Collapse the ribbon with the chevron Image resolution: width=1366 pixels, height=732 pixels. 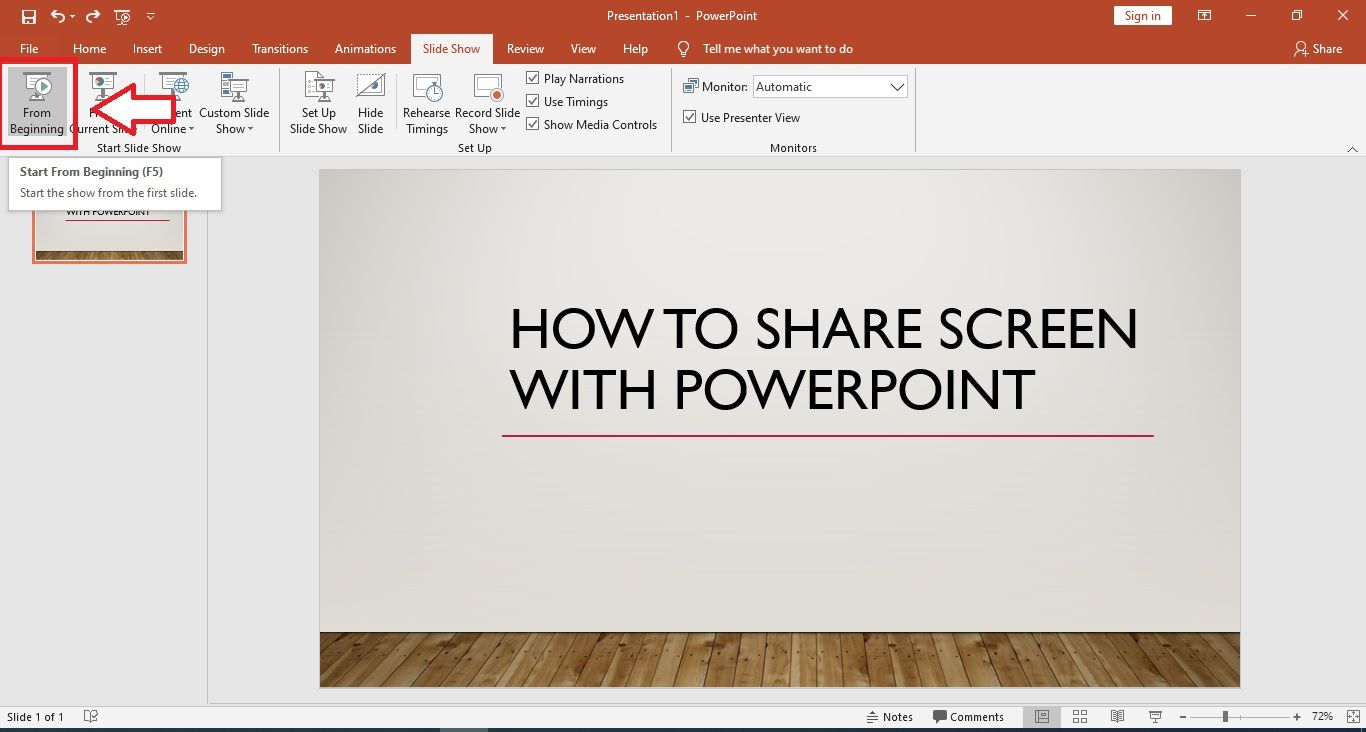click(1352, 149)
